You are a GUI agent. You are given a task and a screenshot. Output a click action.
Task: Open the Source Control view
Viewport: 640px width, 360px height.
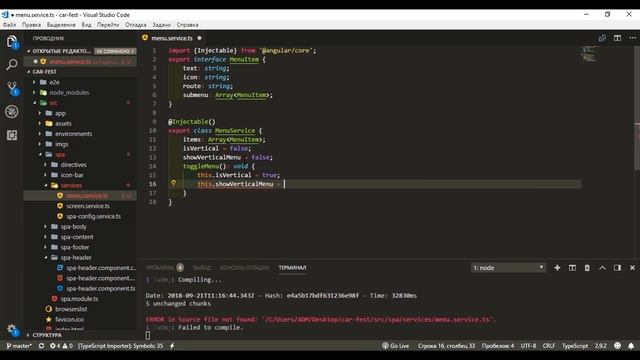click(x=12, y=88)
